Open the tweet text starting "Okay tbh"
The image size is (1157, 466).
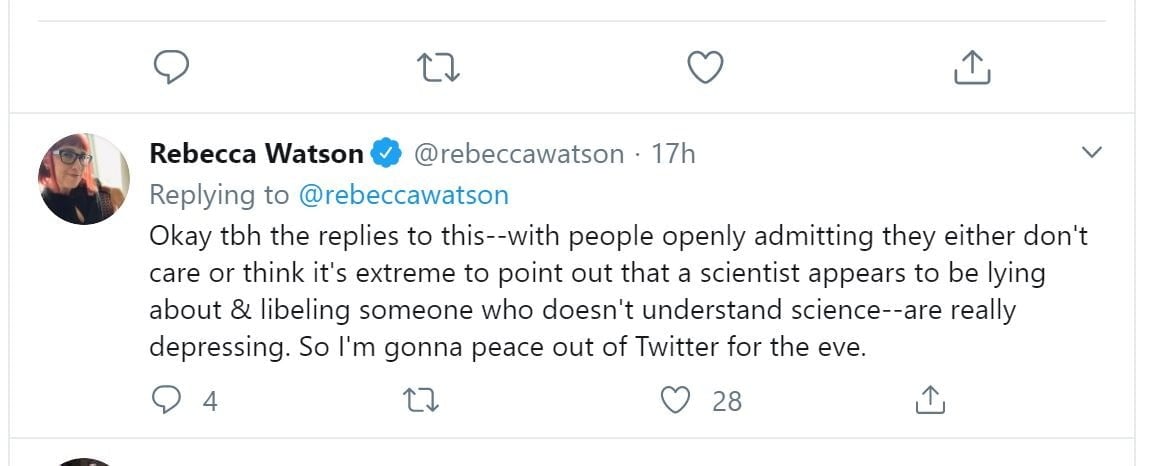[580, 290]
